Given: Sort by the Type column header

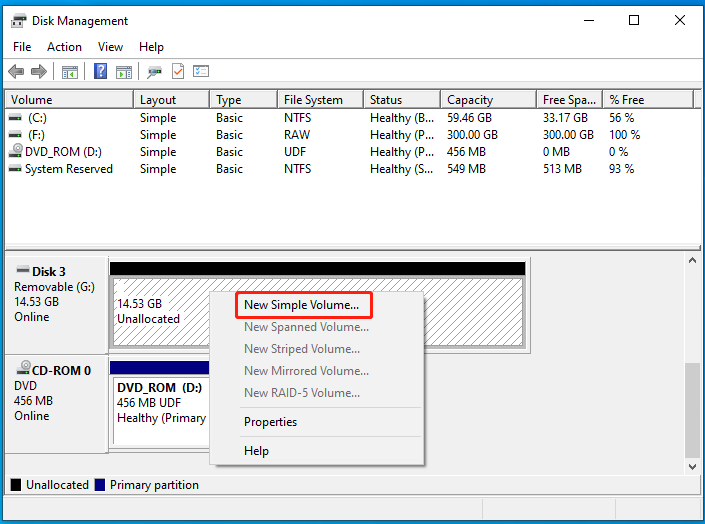Looking at the screenshot, I should click(x=243, y=99).
